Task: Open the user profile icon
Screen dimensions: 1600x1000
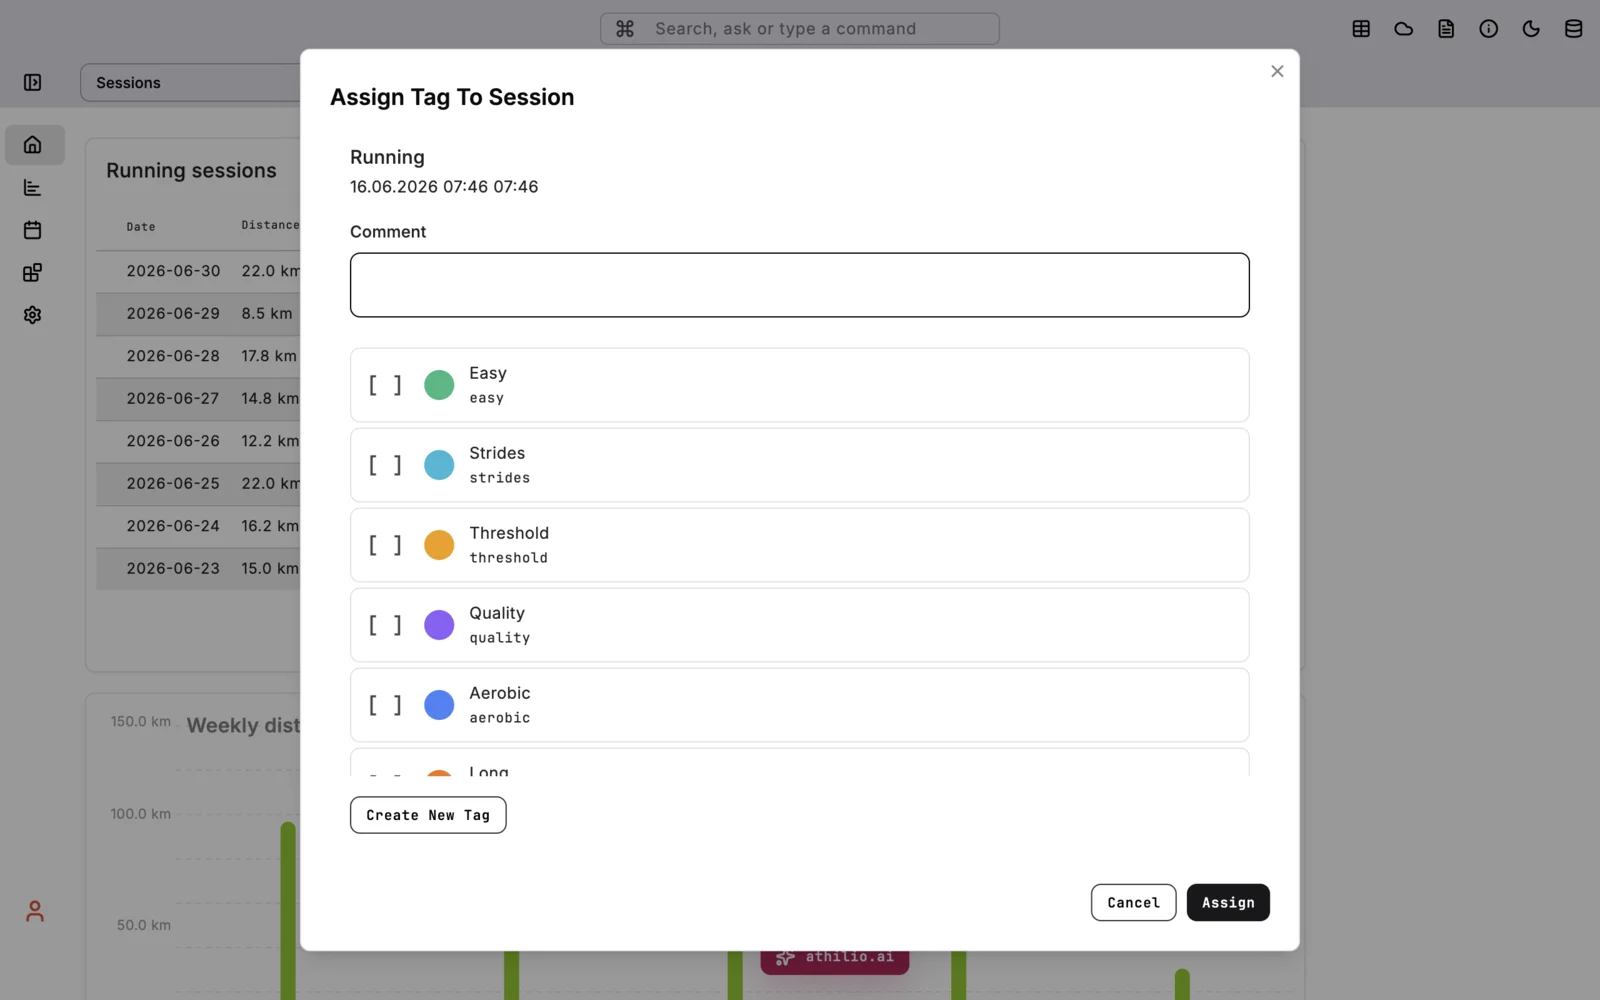Action: (35, 911)
